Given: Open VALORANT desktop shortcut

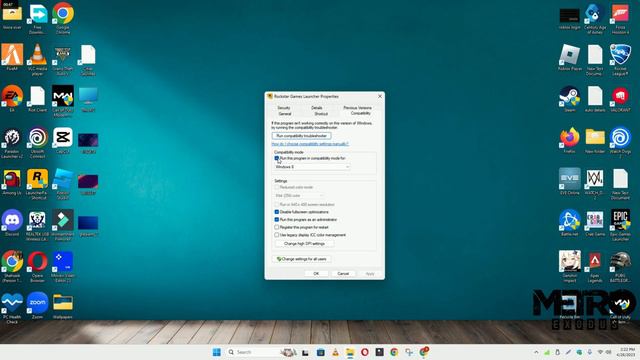Looking at the screenshot, I should click(x=620, y=98).
